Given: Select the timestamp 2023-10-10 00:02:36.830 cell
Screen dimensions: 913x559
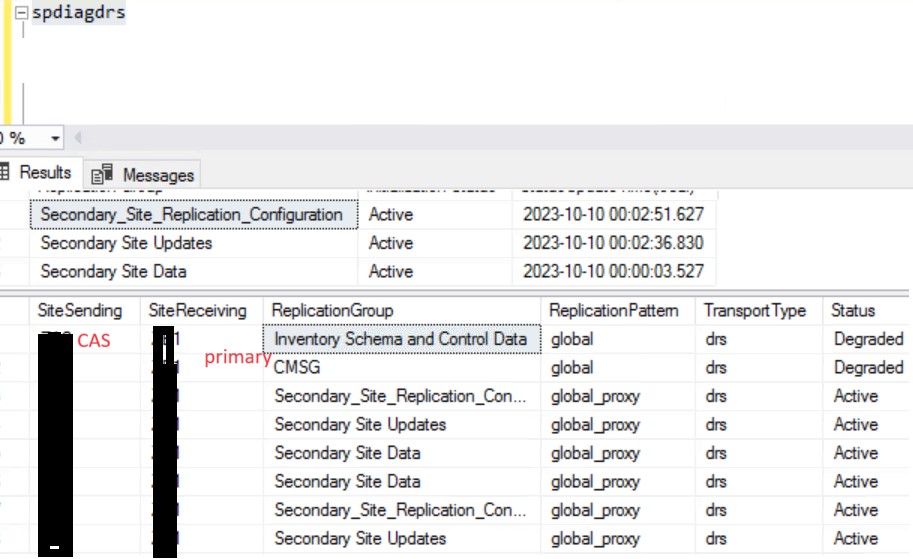Looking at the screenshot, I should (614, 243).
